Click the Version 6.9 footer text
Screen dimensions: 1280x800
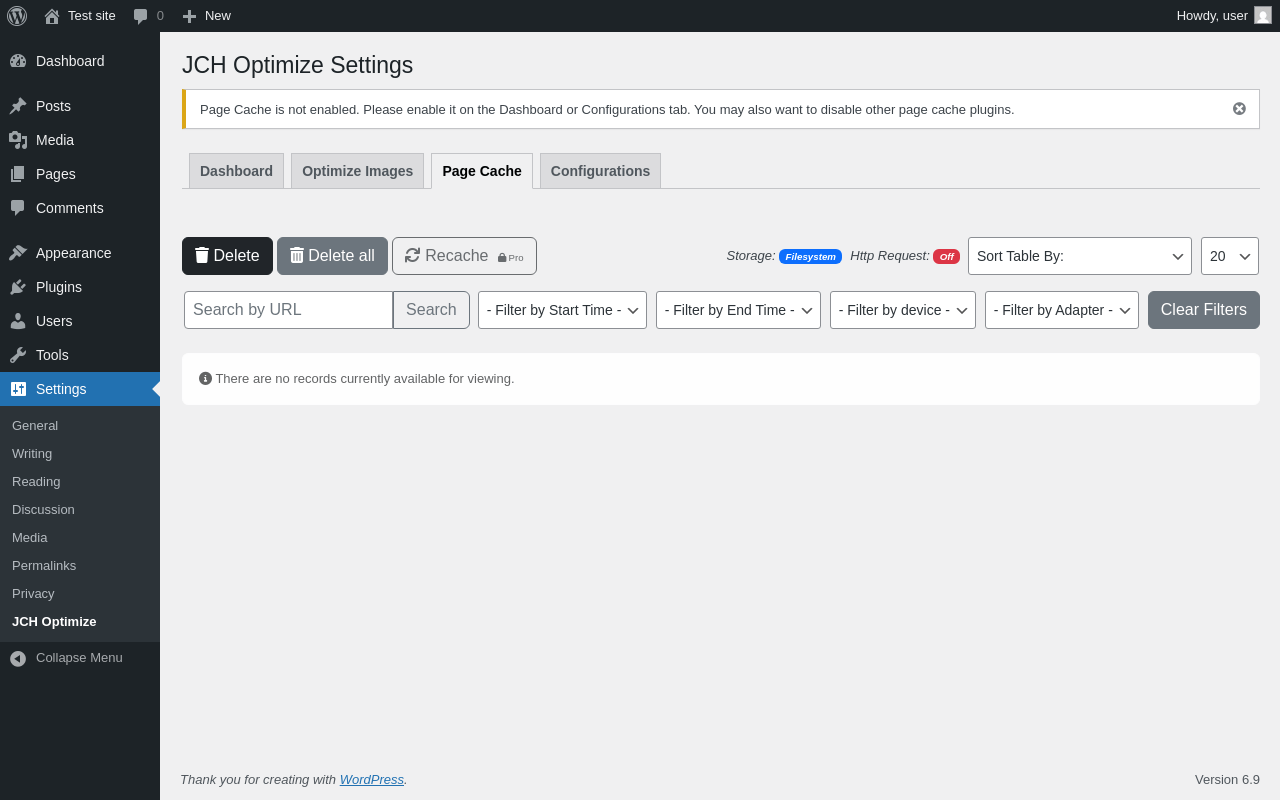tap(1227, 779)
